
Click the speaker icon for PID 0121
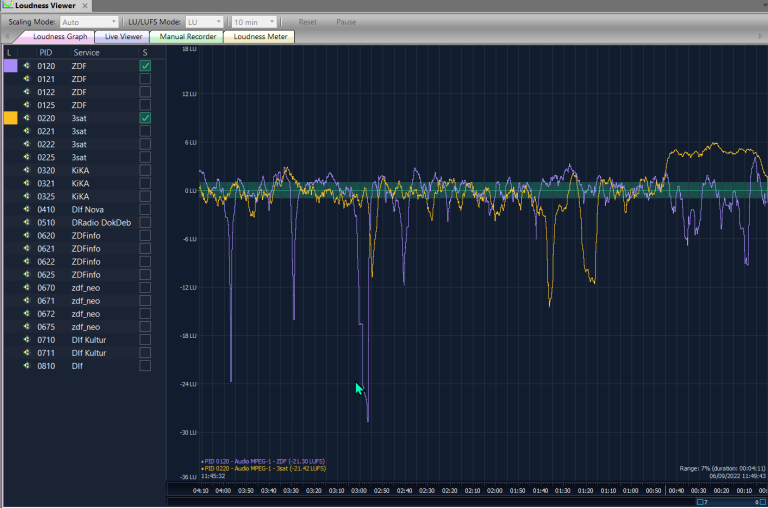click(x=26, y=79)
